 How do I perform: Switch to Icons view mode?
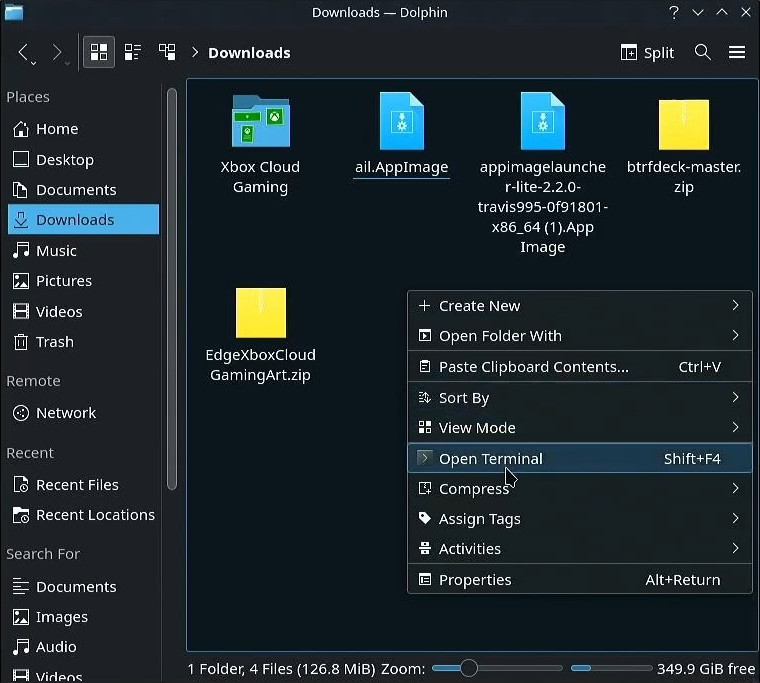point(99,52)
